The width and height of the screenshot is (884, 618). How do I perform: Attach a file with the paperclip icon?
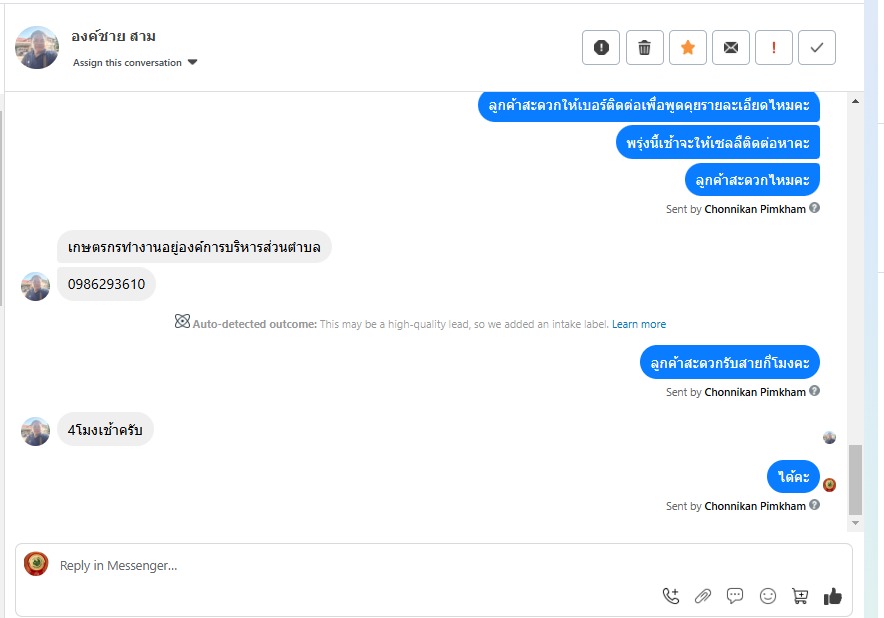pos(703,596)
